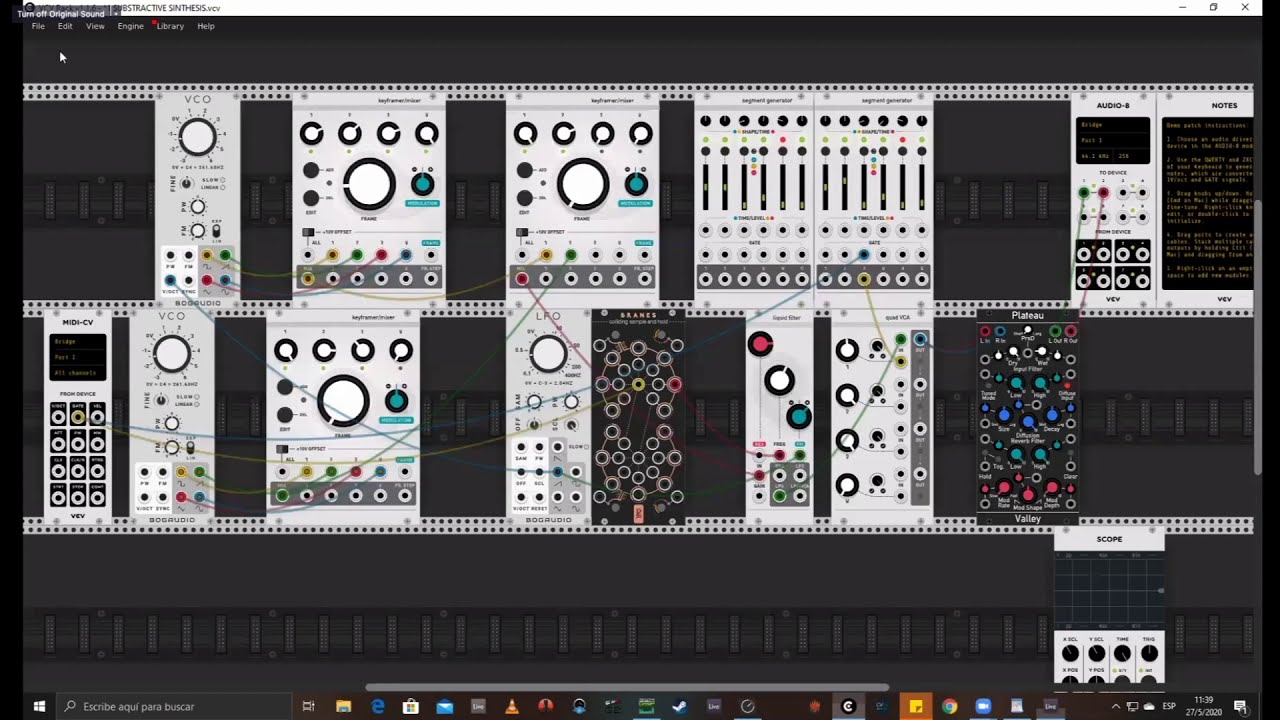The width and height of the screenshot is (1280, 720).
Task: Open the AUDIO-8 sample rate 44.1 kHz selector
Action: (x=1094, y=156)
